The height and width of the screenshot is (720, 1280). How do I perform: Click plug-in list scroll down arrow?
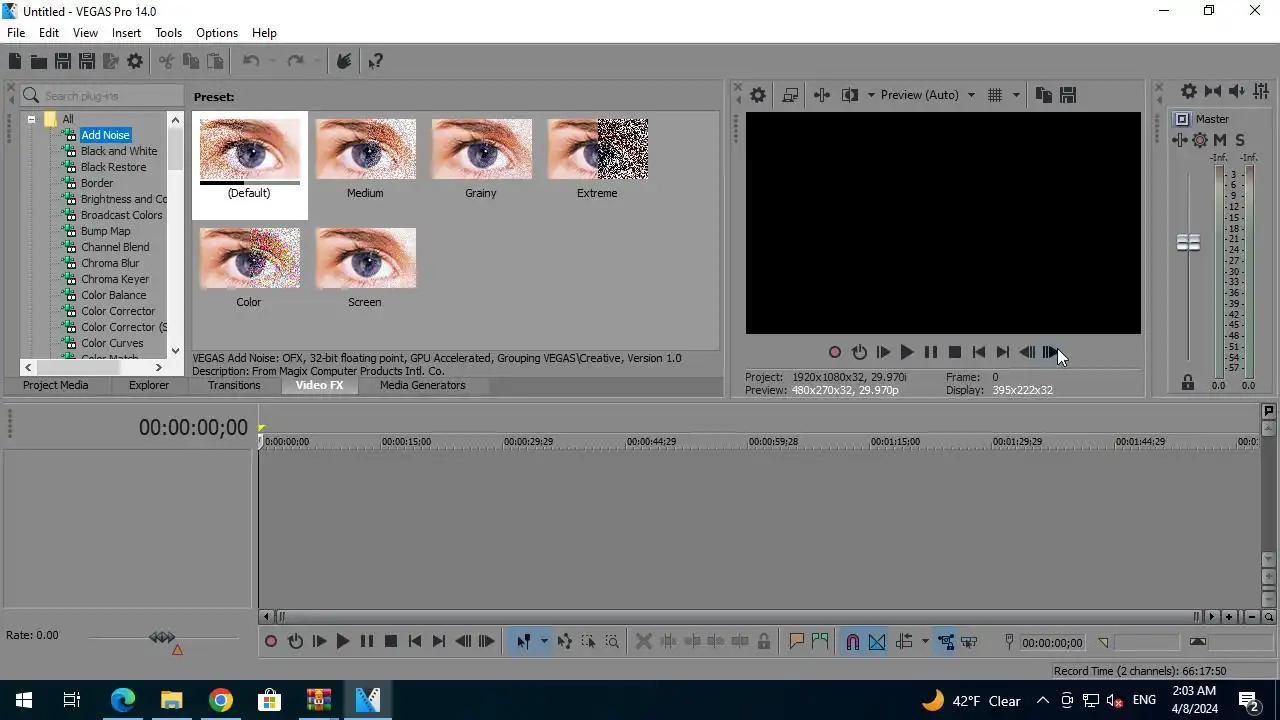pyautogui.click(x=176, y=351)
